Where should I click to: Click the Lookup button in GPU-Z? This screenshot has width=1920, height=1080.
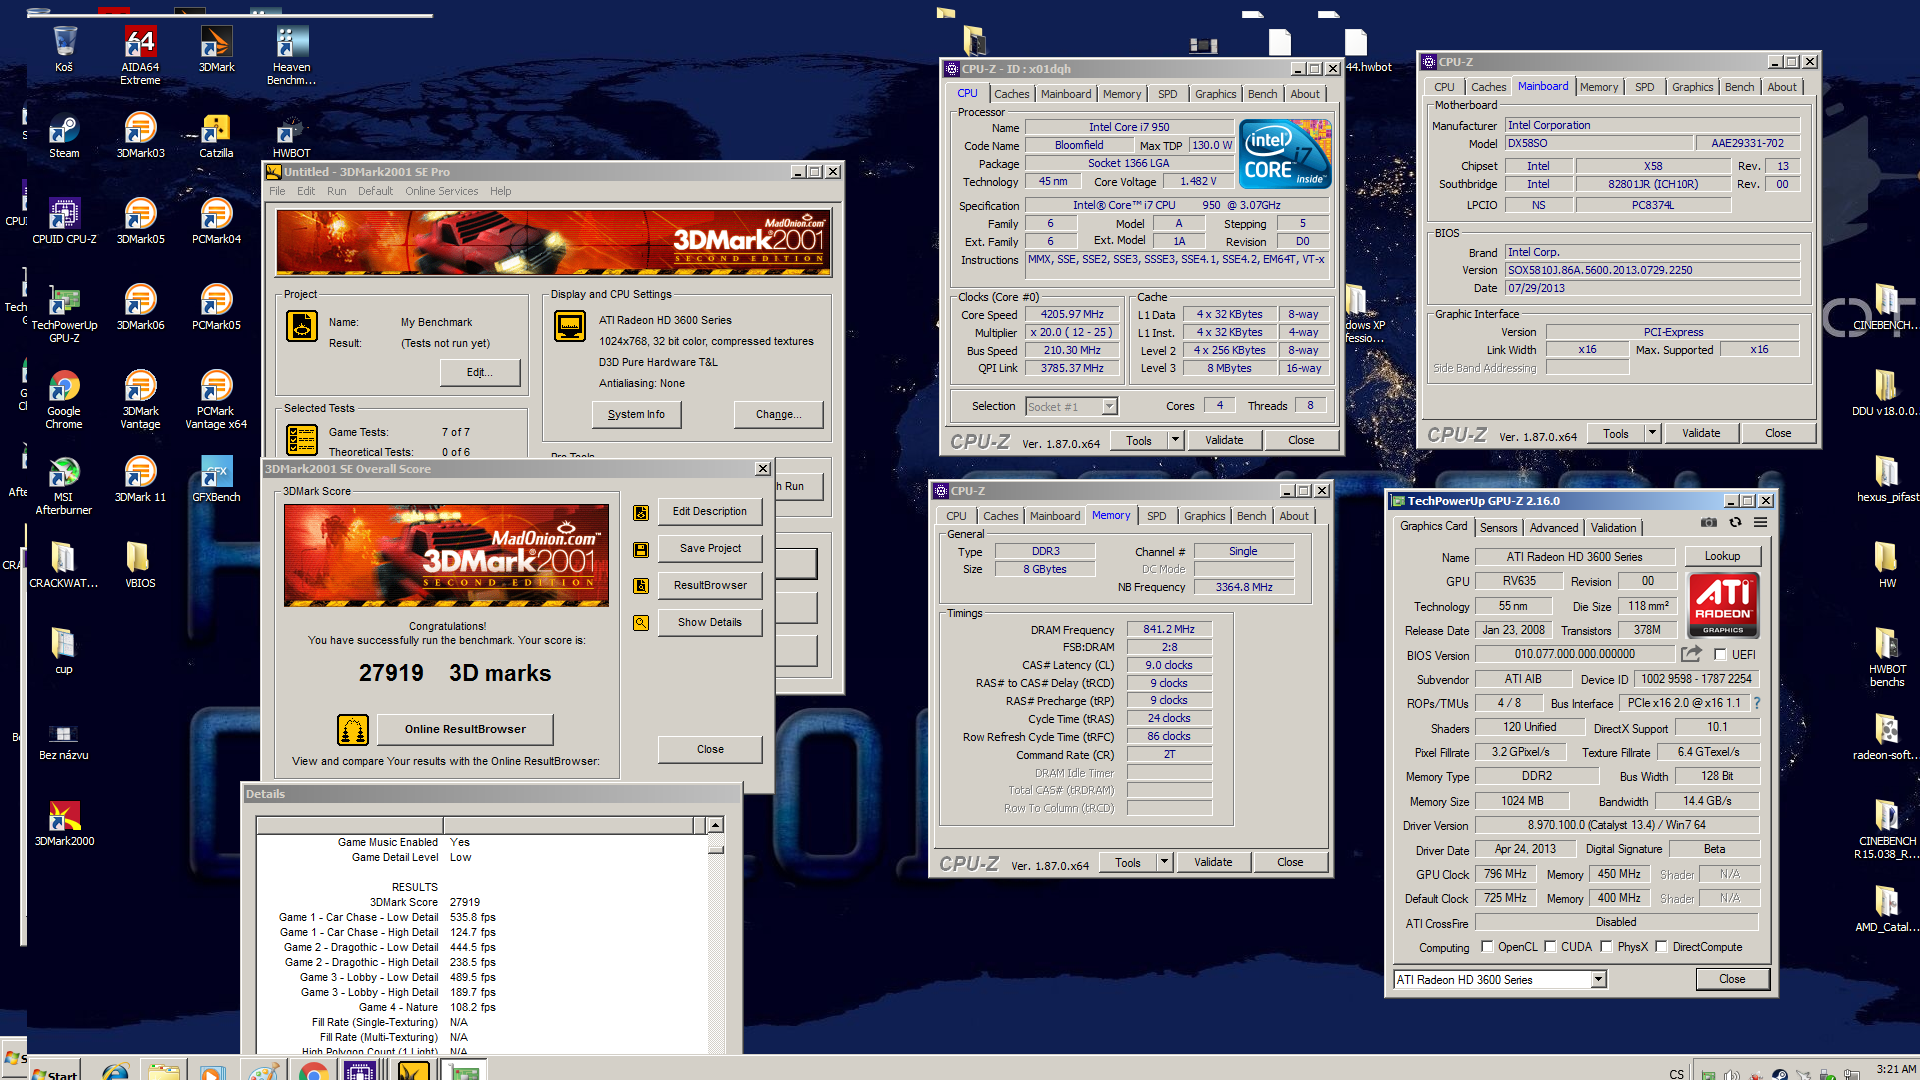1722,556
